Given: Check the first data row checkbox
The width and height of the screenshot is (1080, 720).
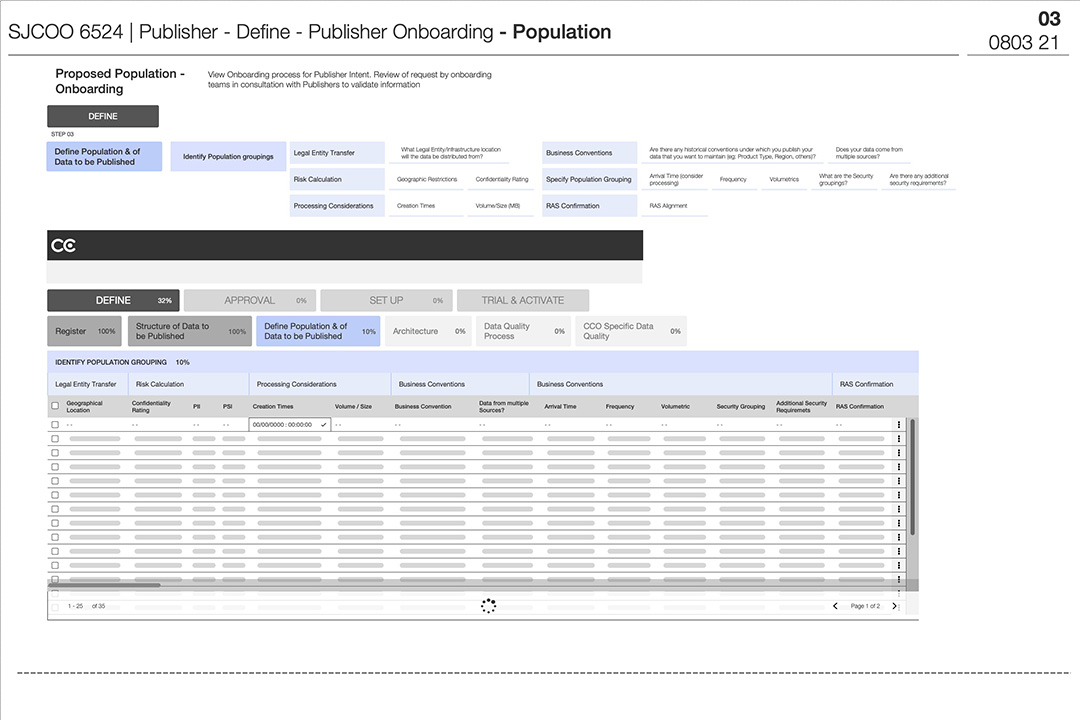Looking at the screenshot, I should coord(55,425).
